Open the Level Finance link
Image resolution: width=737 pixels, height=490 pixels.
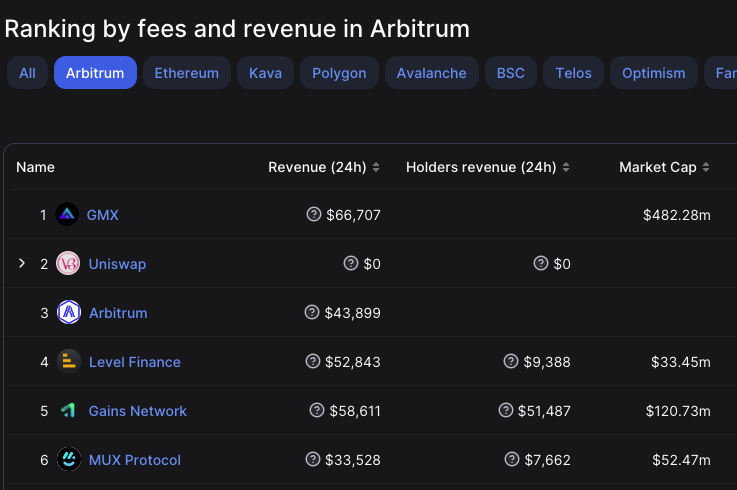coord(135,362)
